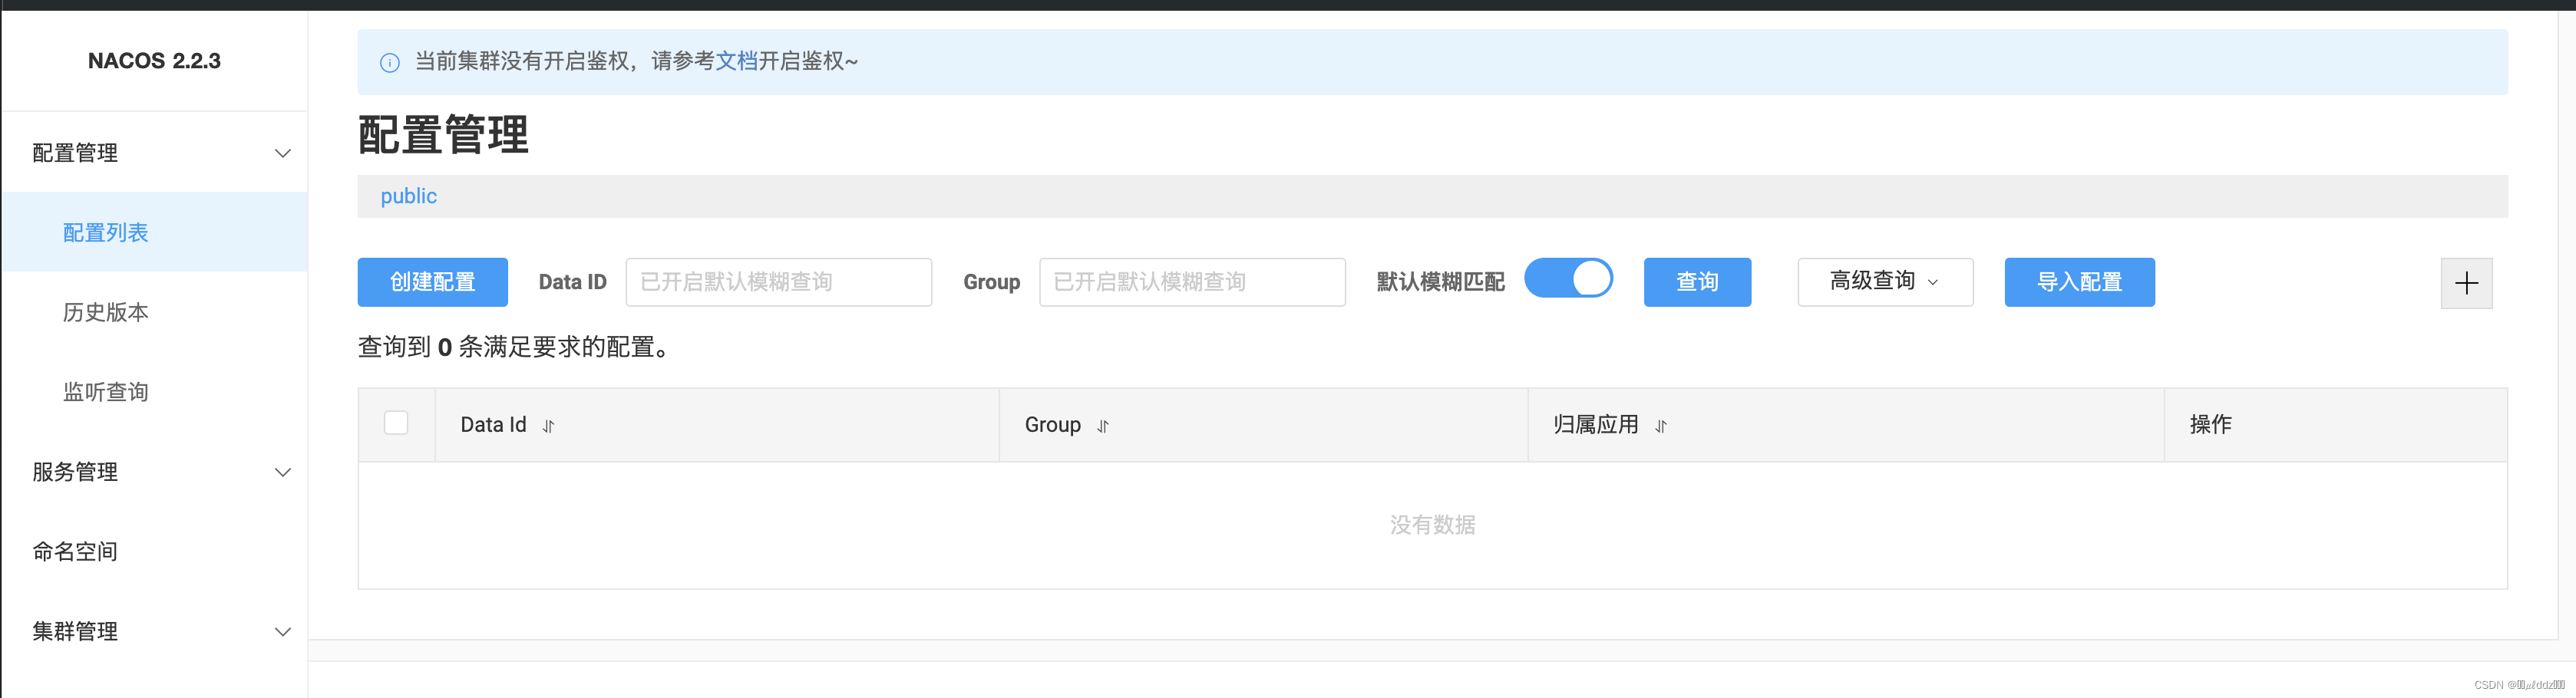Viewport: 2576px width, 698px height.
Task: Click the plus icon button at right
Action: point(2466,283)
